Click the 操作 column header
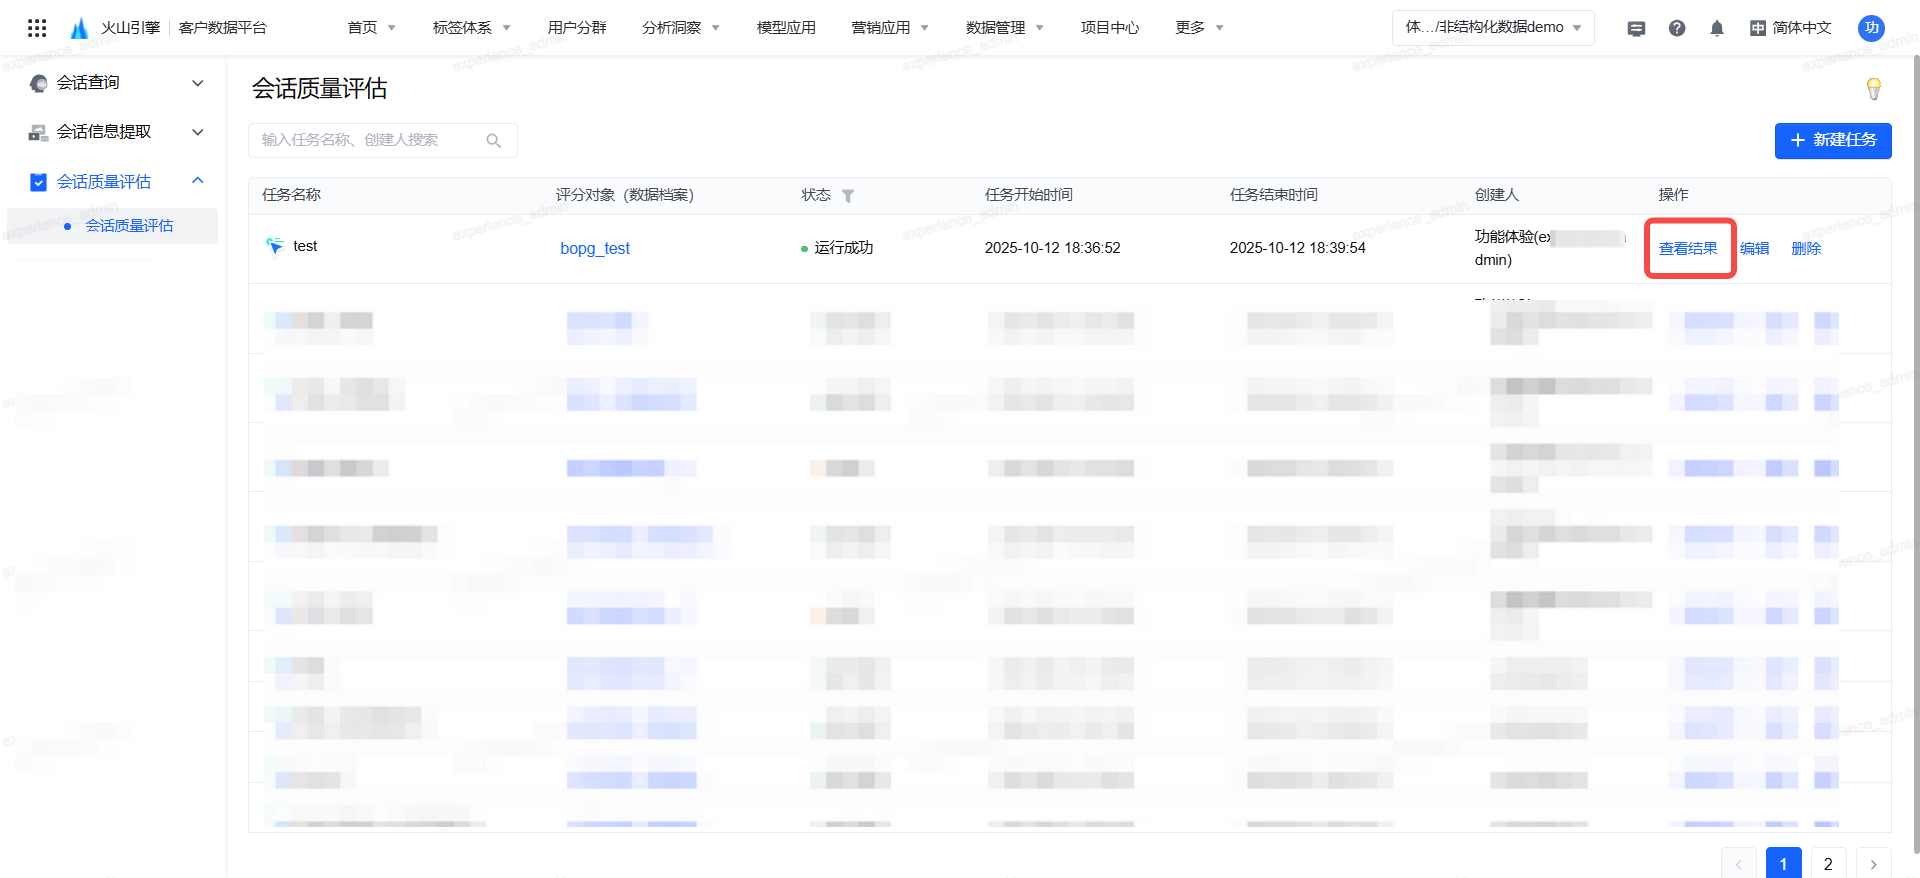The height and width of the screenshot is (878, 1920). pos(1673,195)
